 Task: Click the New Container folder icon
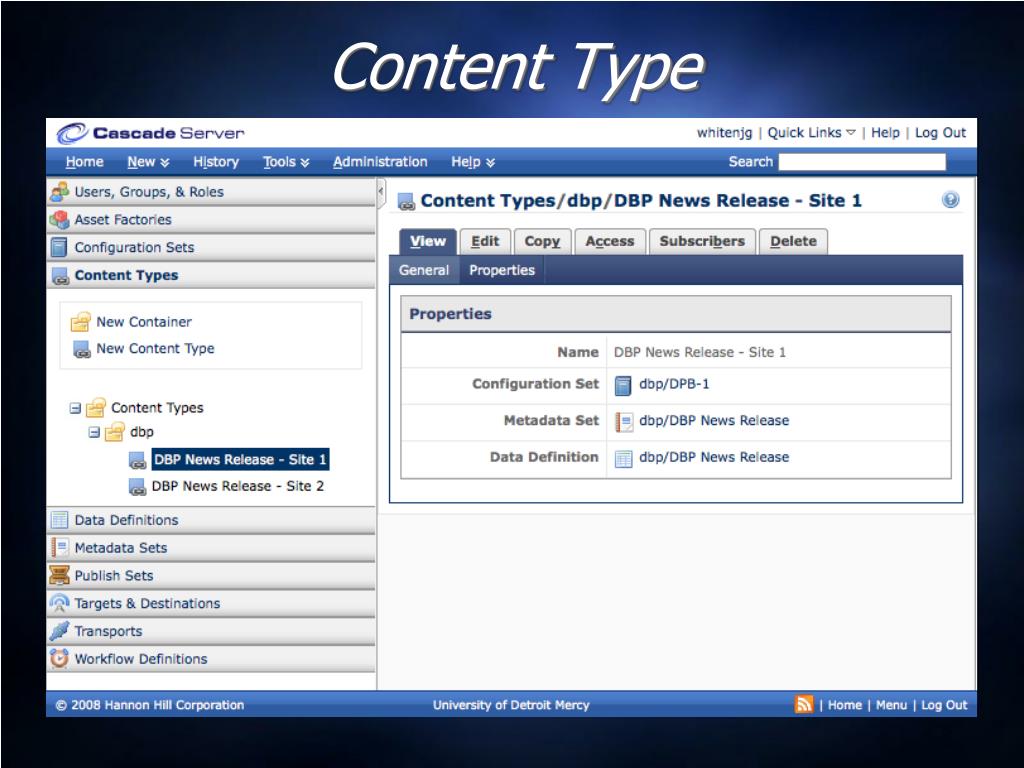coord(80,321)
